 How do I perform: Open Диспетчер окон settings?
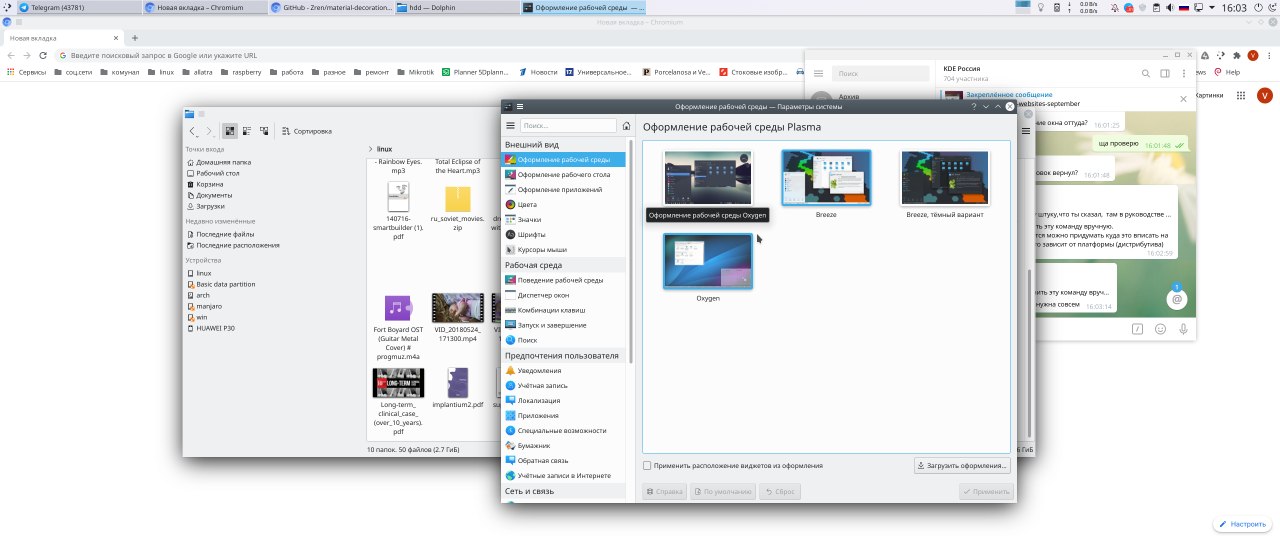(x=565, y=295)
